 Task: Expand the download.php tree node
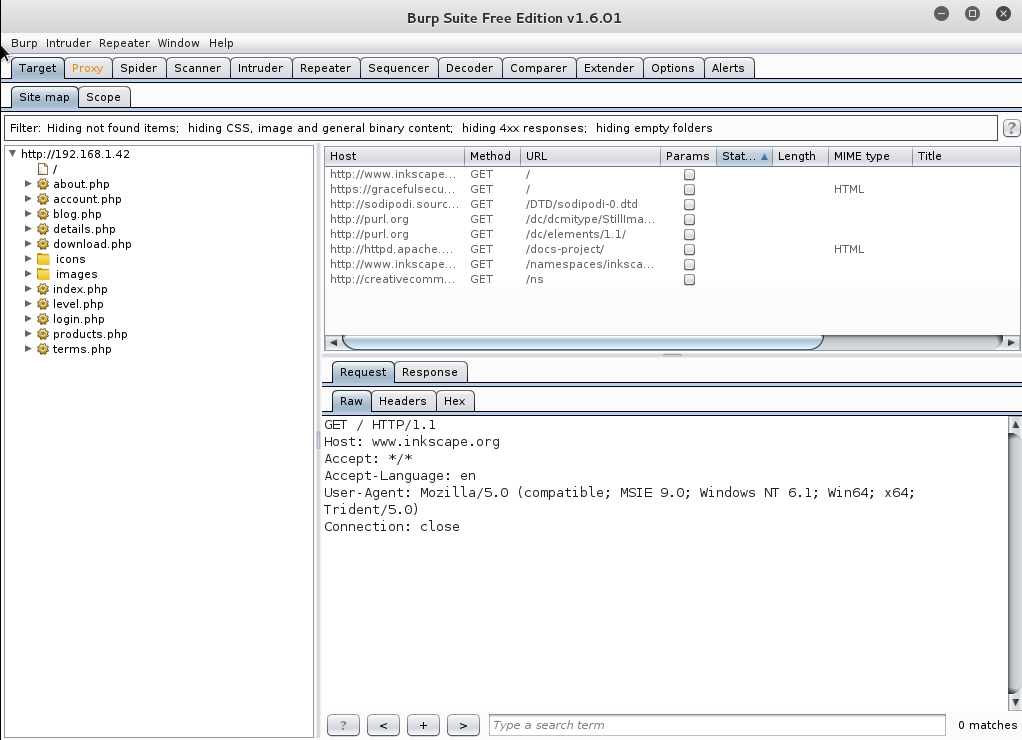pyautogui.click(x=29, y=244)
